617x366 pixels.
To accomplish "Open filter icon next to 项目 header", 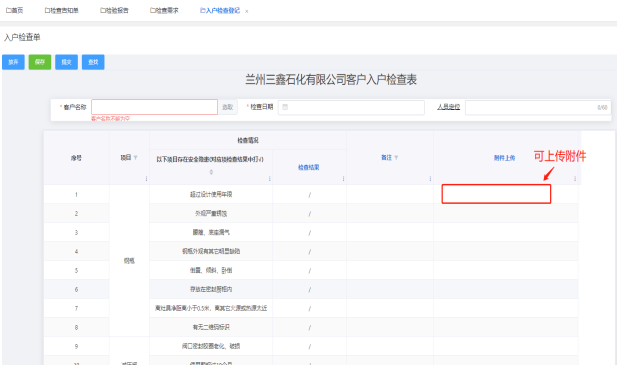I will click(135, 158).
